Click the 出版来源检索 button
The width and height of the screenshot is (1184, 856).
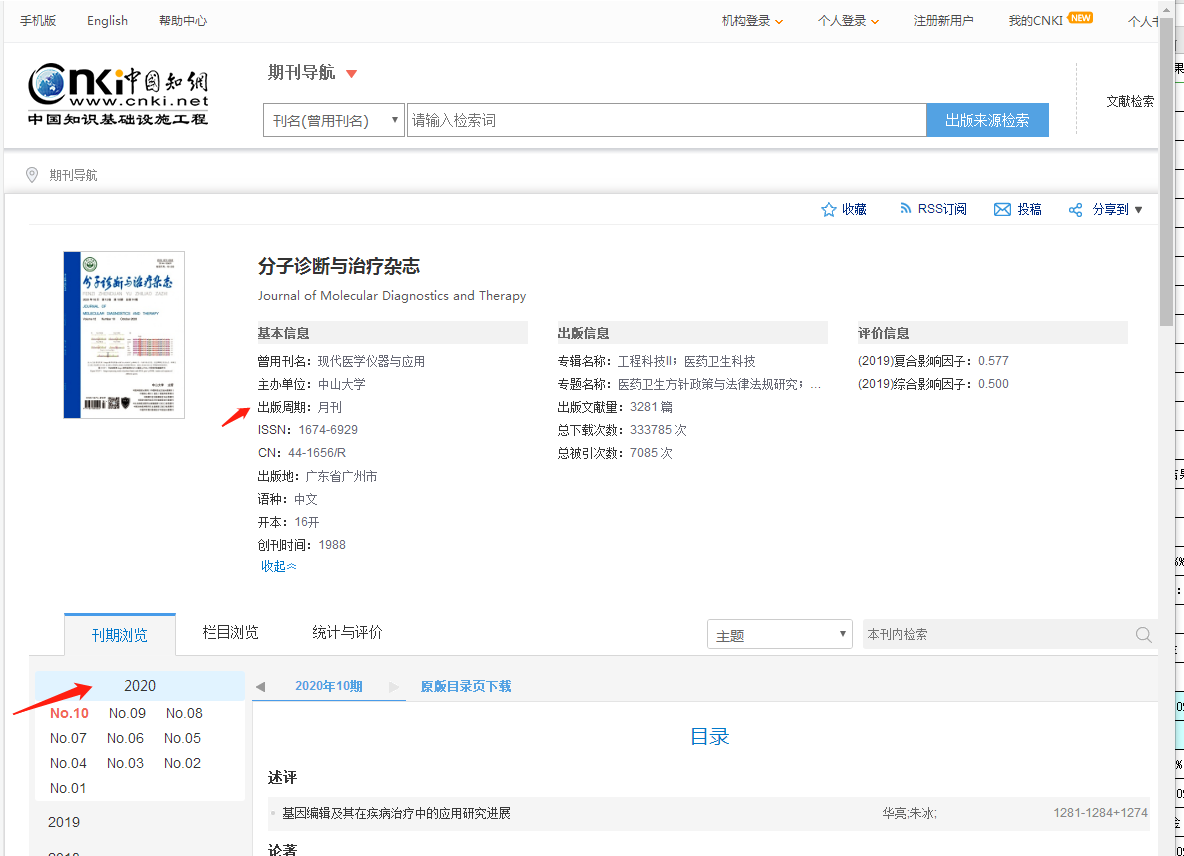coord(987,120)
